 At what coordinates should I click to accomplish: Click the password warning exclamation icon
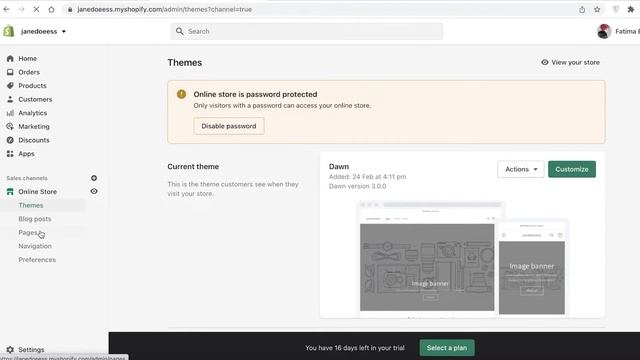pos(181,94)
